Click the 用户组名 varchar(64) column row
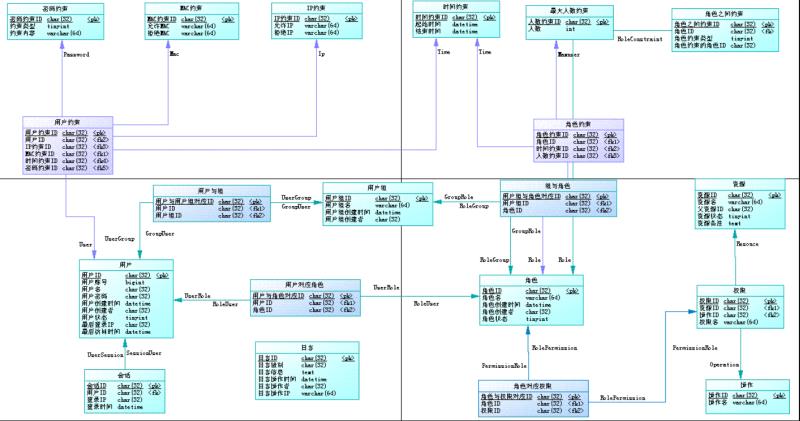The width and height of the screenshot is (800, 421). (x=378, y=205)
